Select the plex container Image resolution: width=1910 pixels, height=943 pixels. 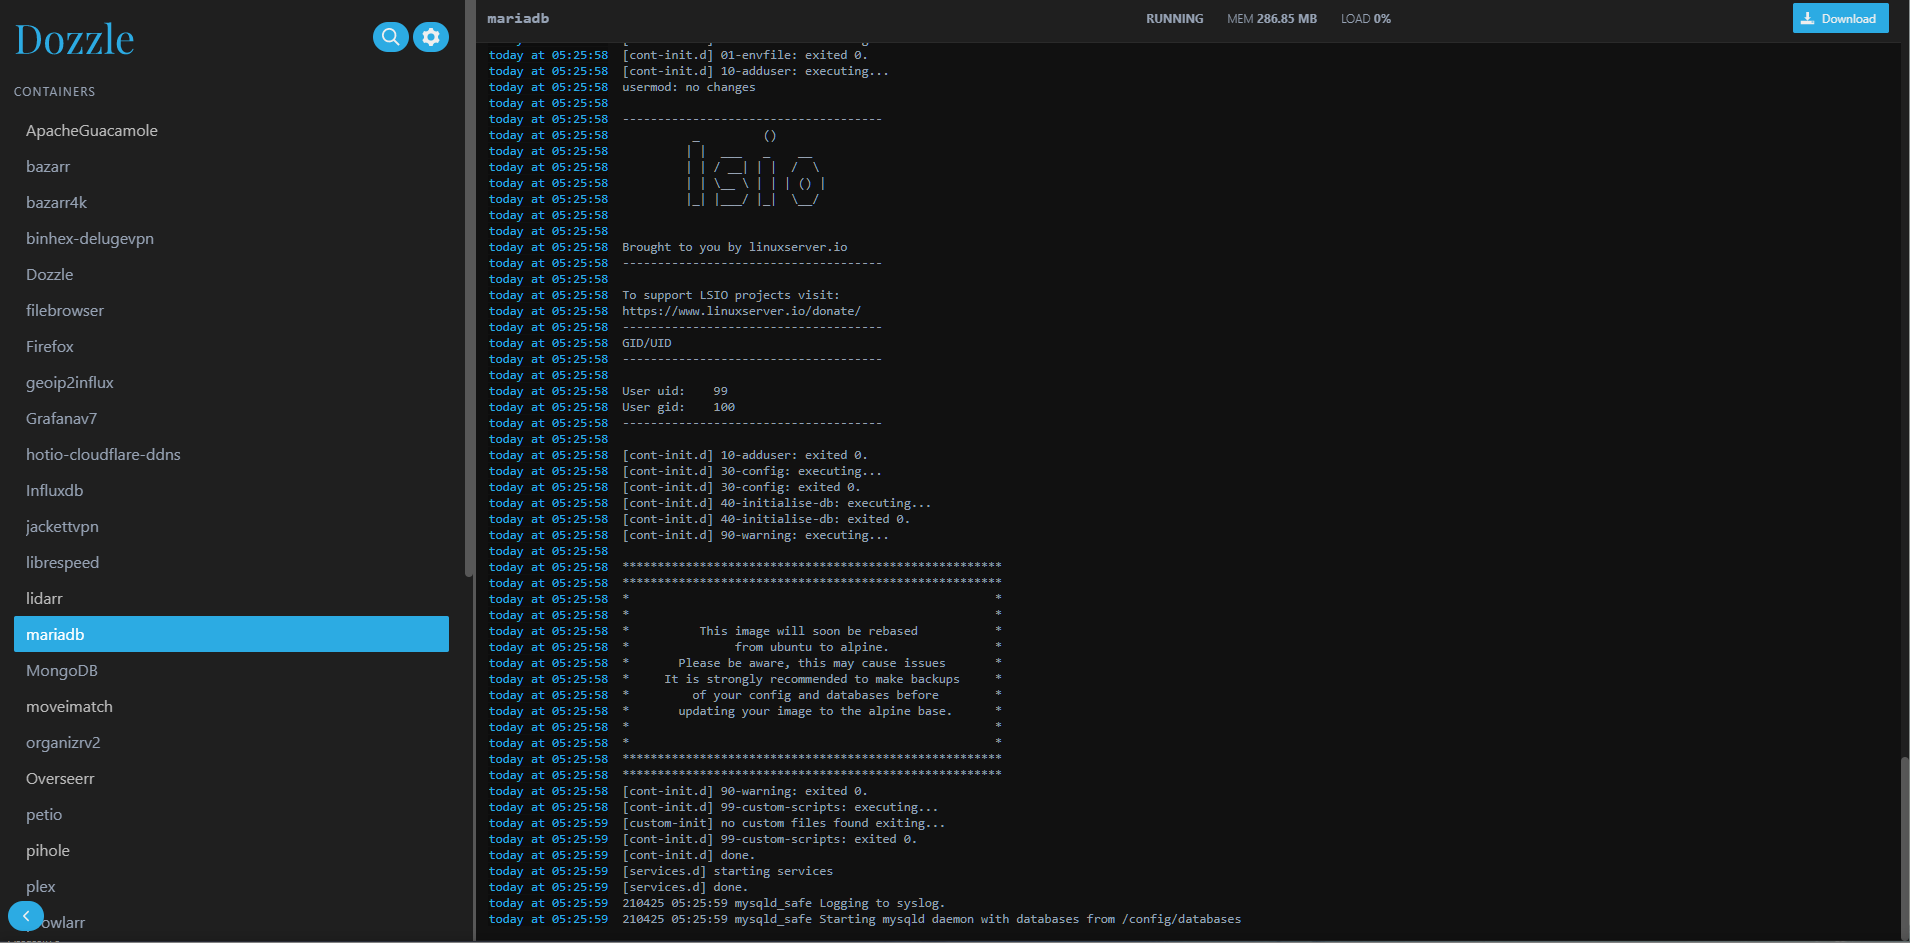click(x=41, y=887)
